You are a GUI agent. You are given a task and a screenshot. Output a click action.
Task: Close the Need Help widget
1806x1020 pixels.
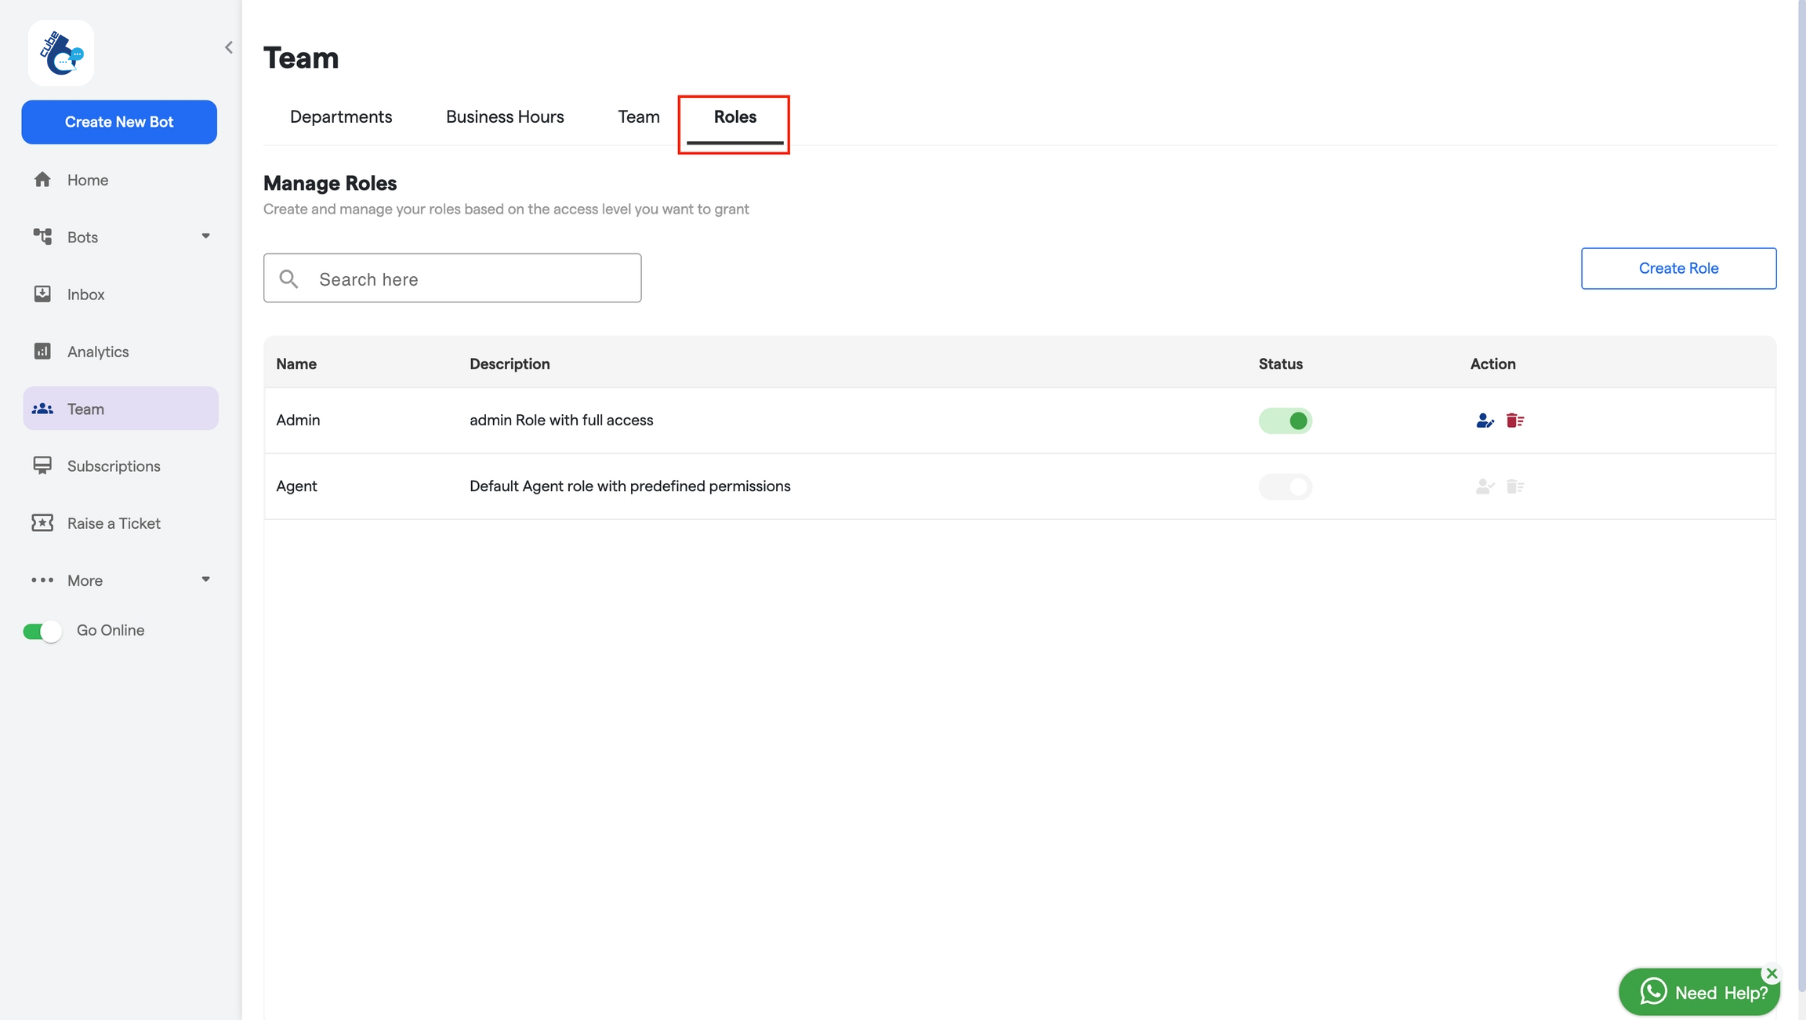(1771, 973)
